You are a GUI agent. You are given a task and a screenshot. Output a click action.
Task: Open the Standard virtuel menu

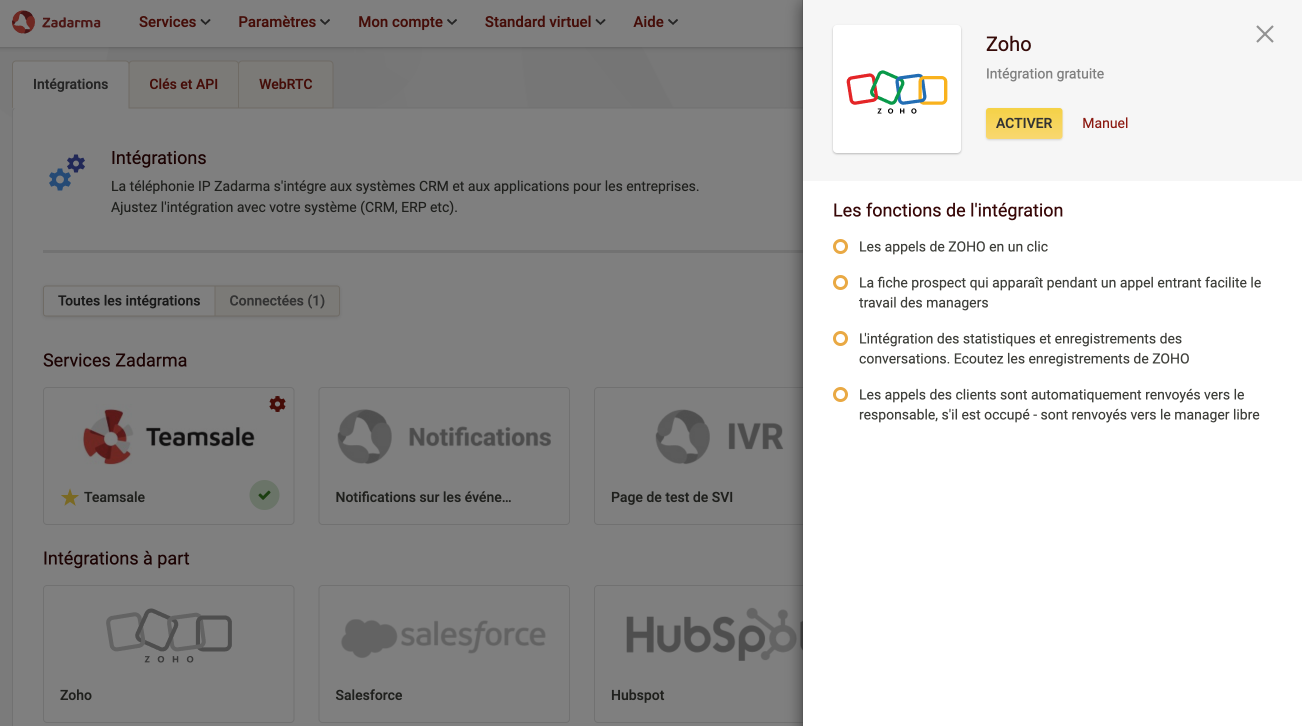(x=545, y=22)
